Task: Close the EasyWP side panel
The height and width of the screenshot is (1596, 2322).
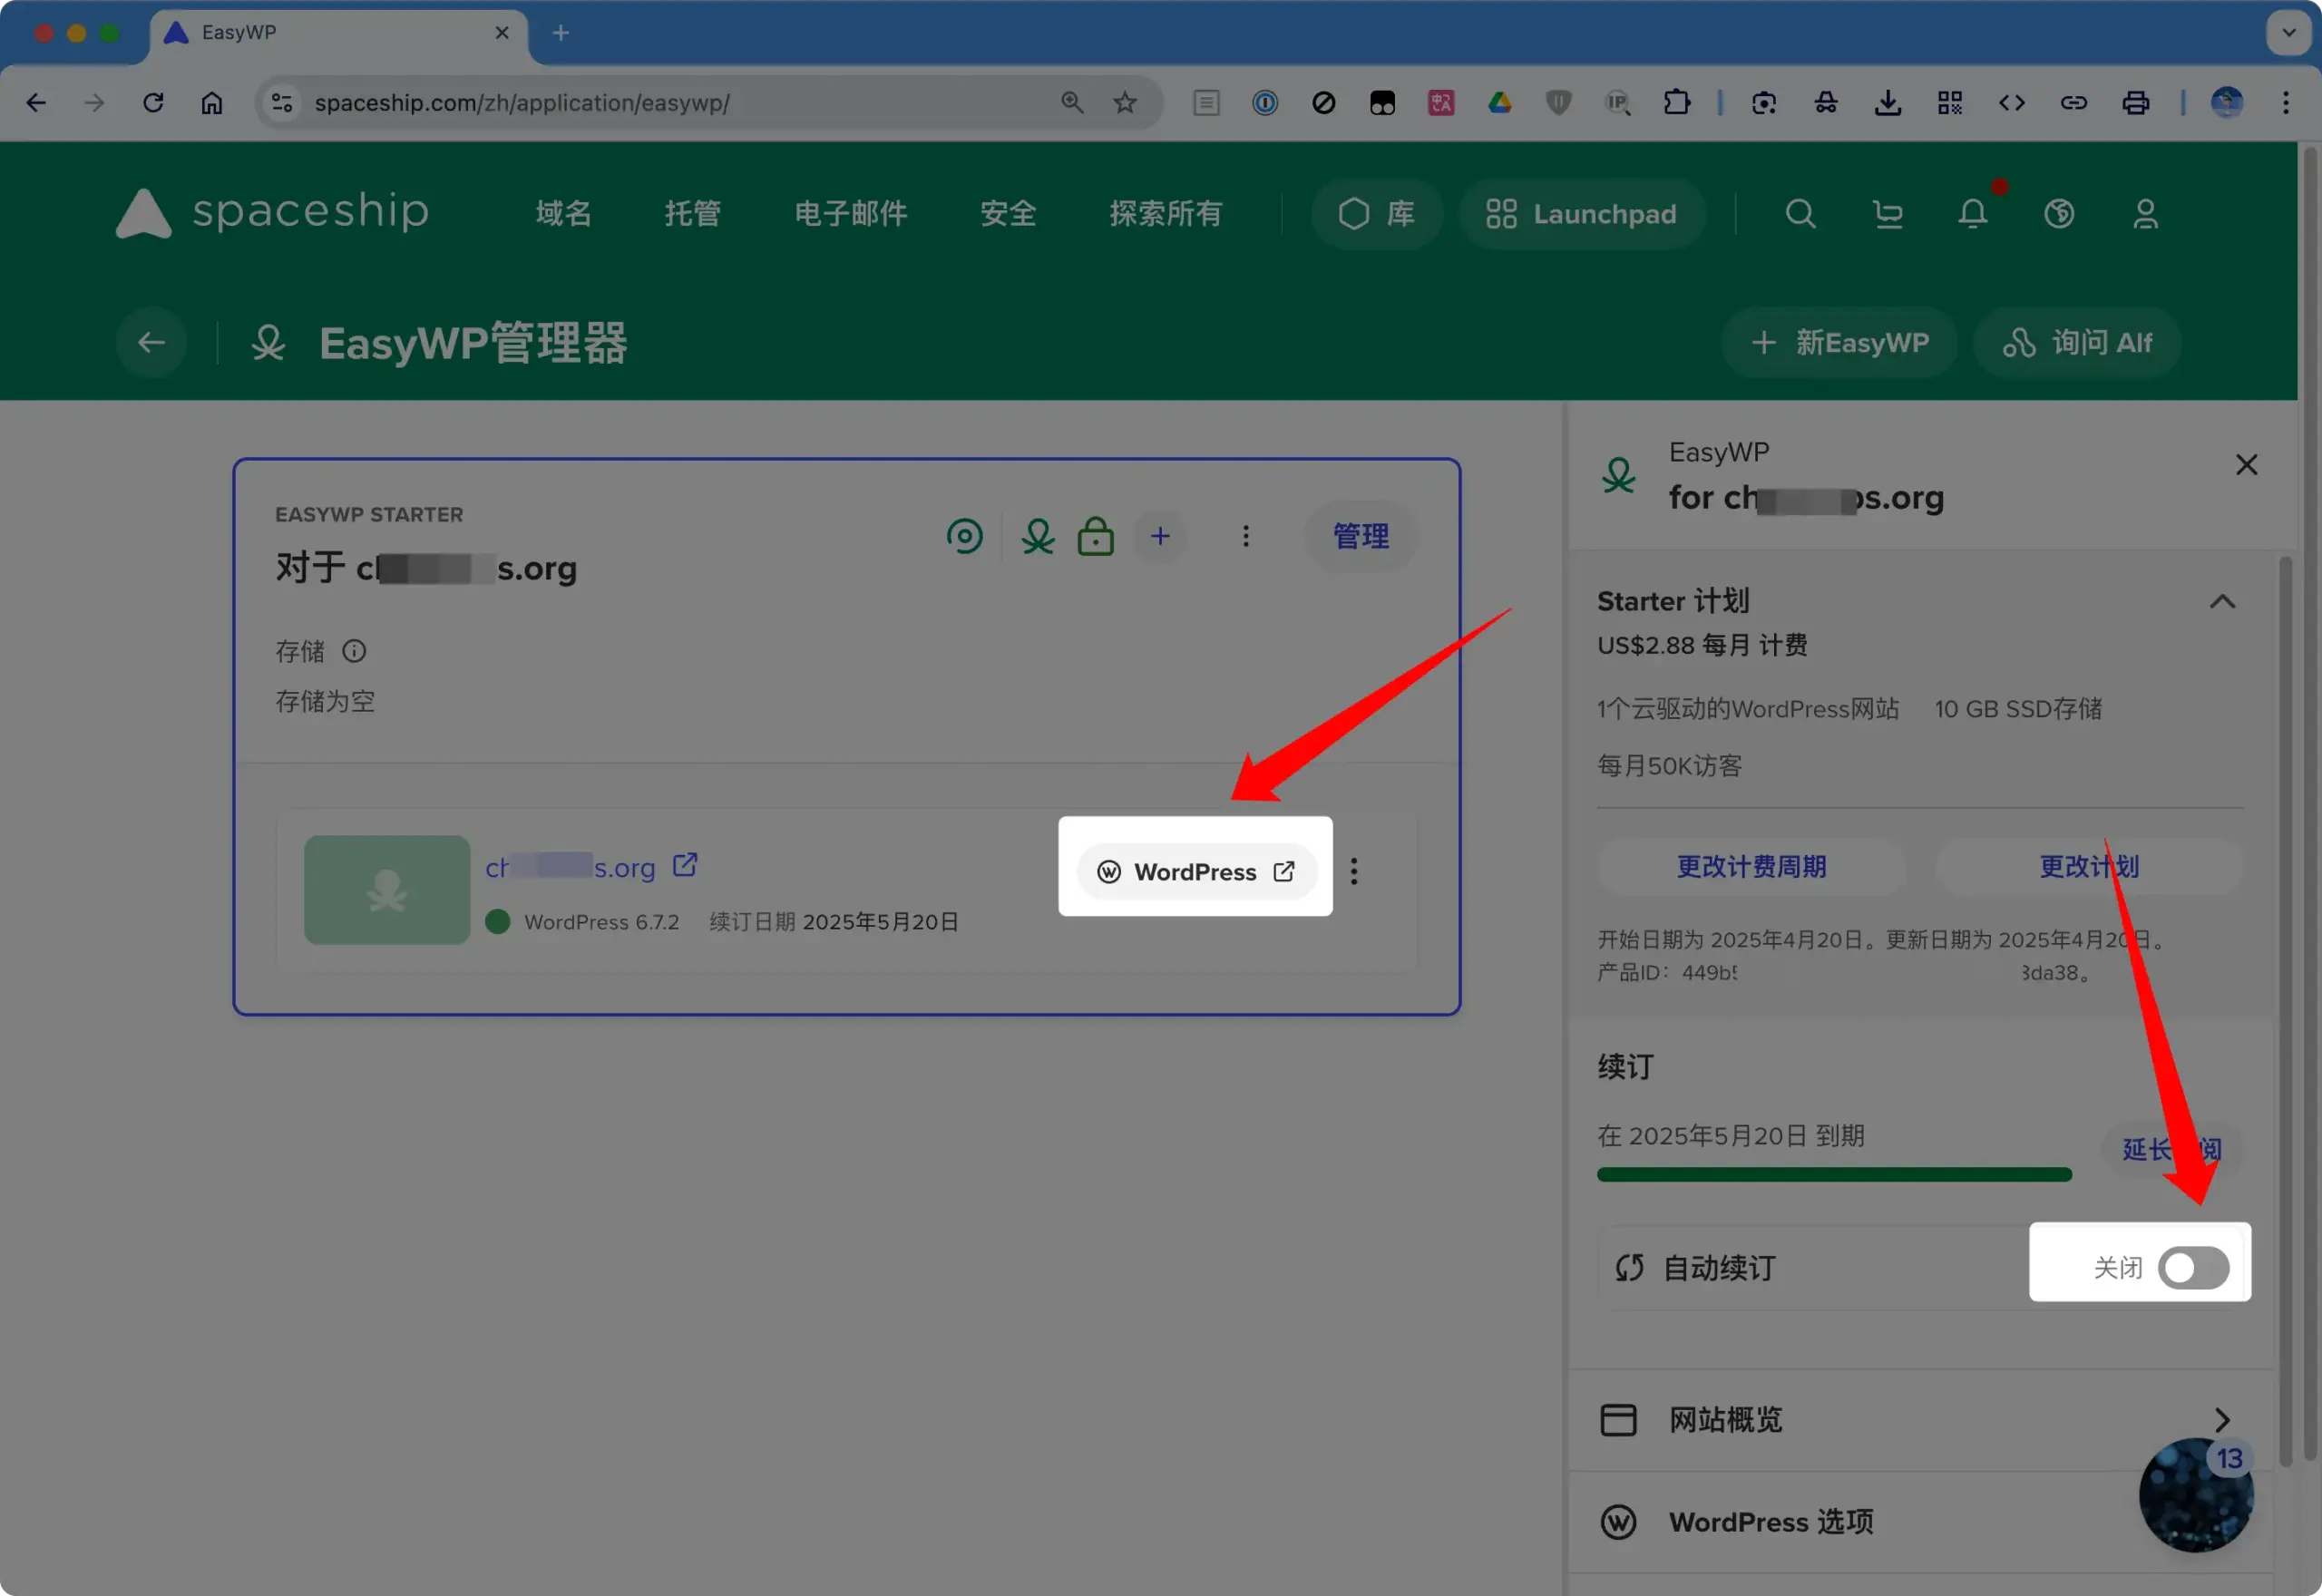Action: pyautogui.click(x=2246, y=465)
